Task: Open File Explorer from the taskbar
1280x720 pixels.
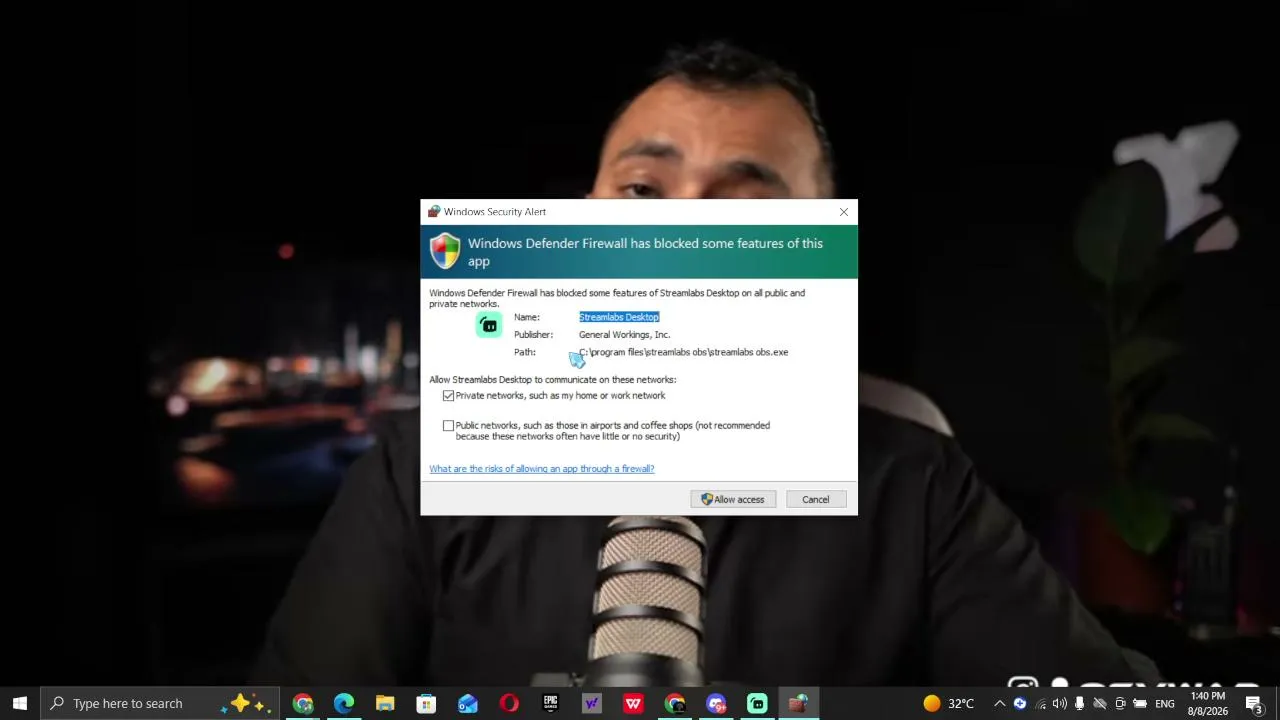Action: 385,703
